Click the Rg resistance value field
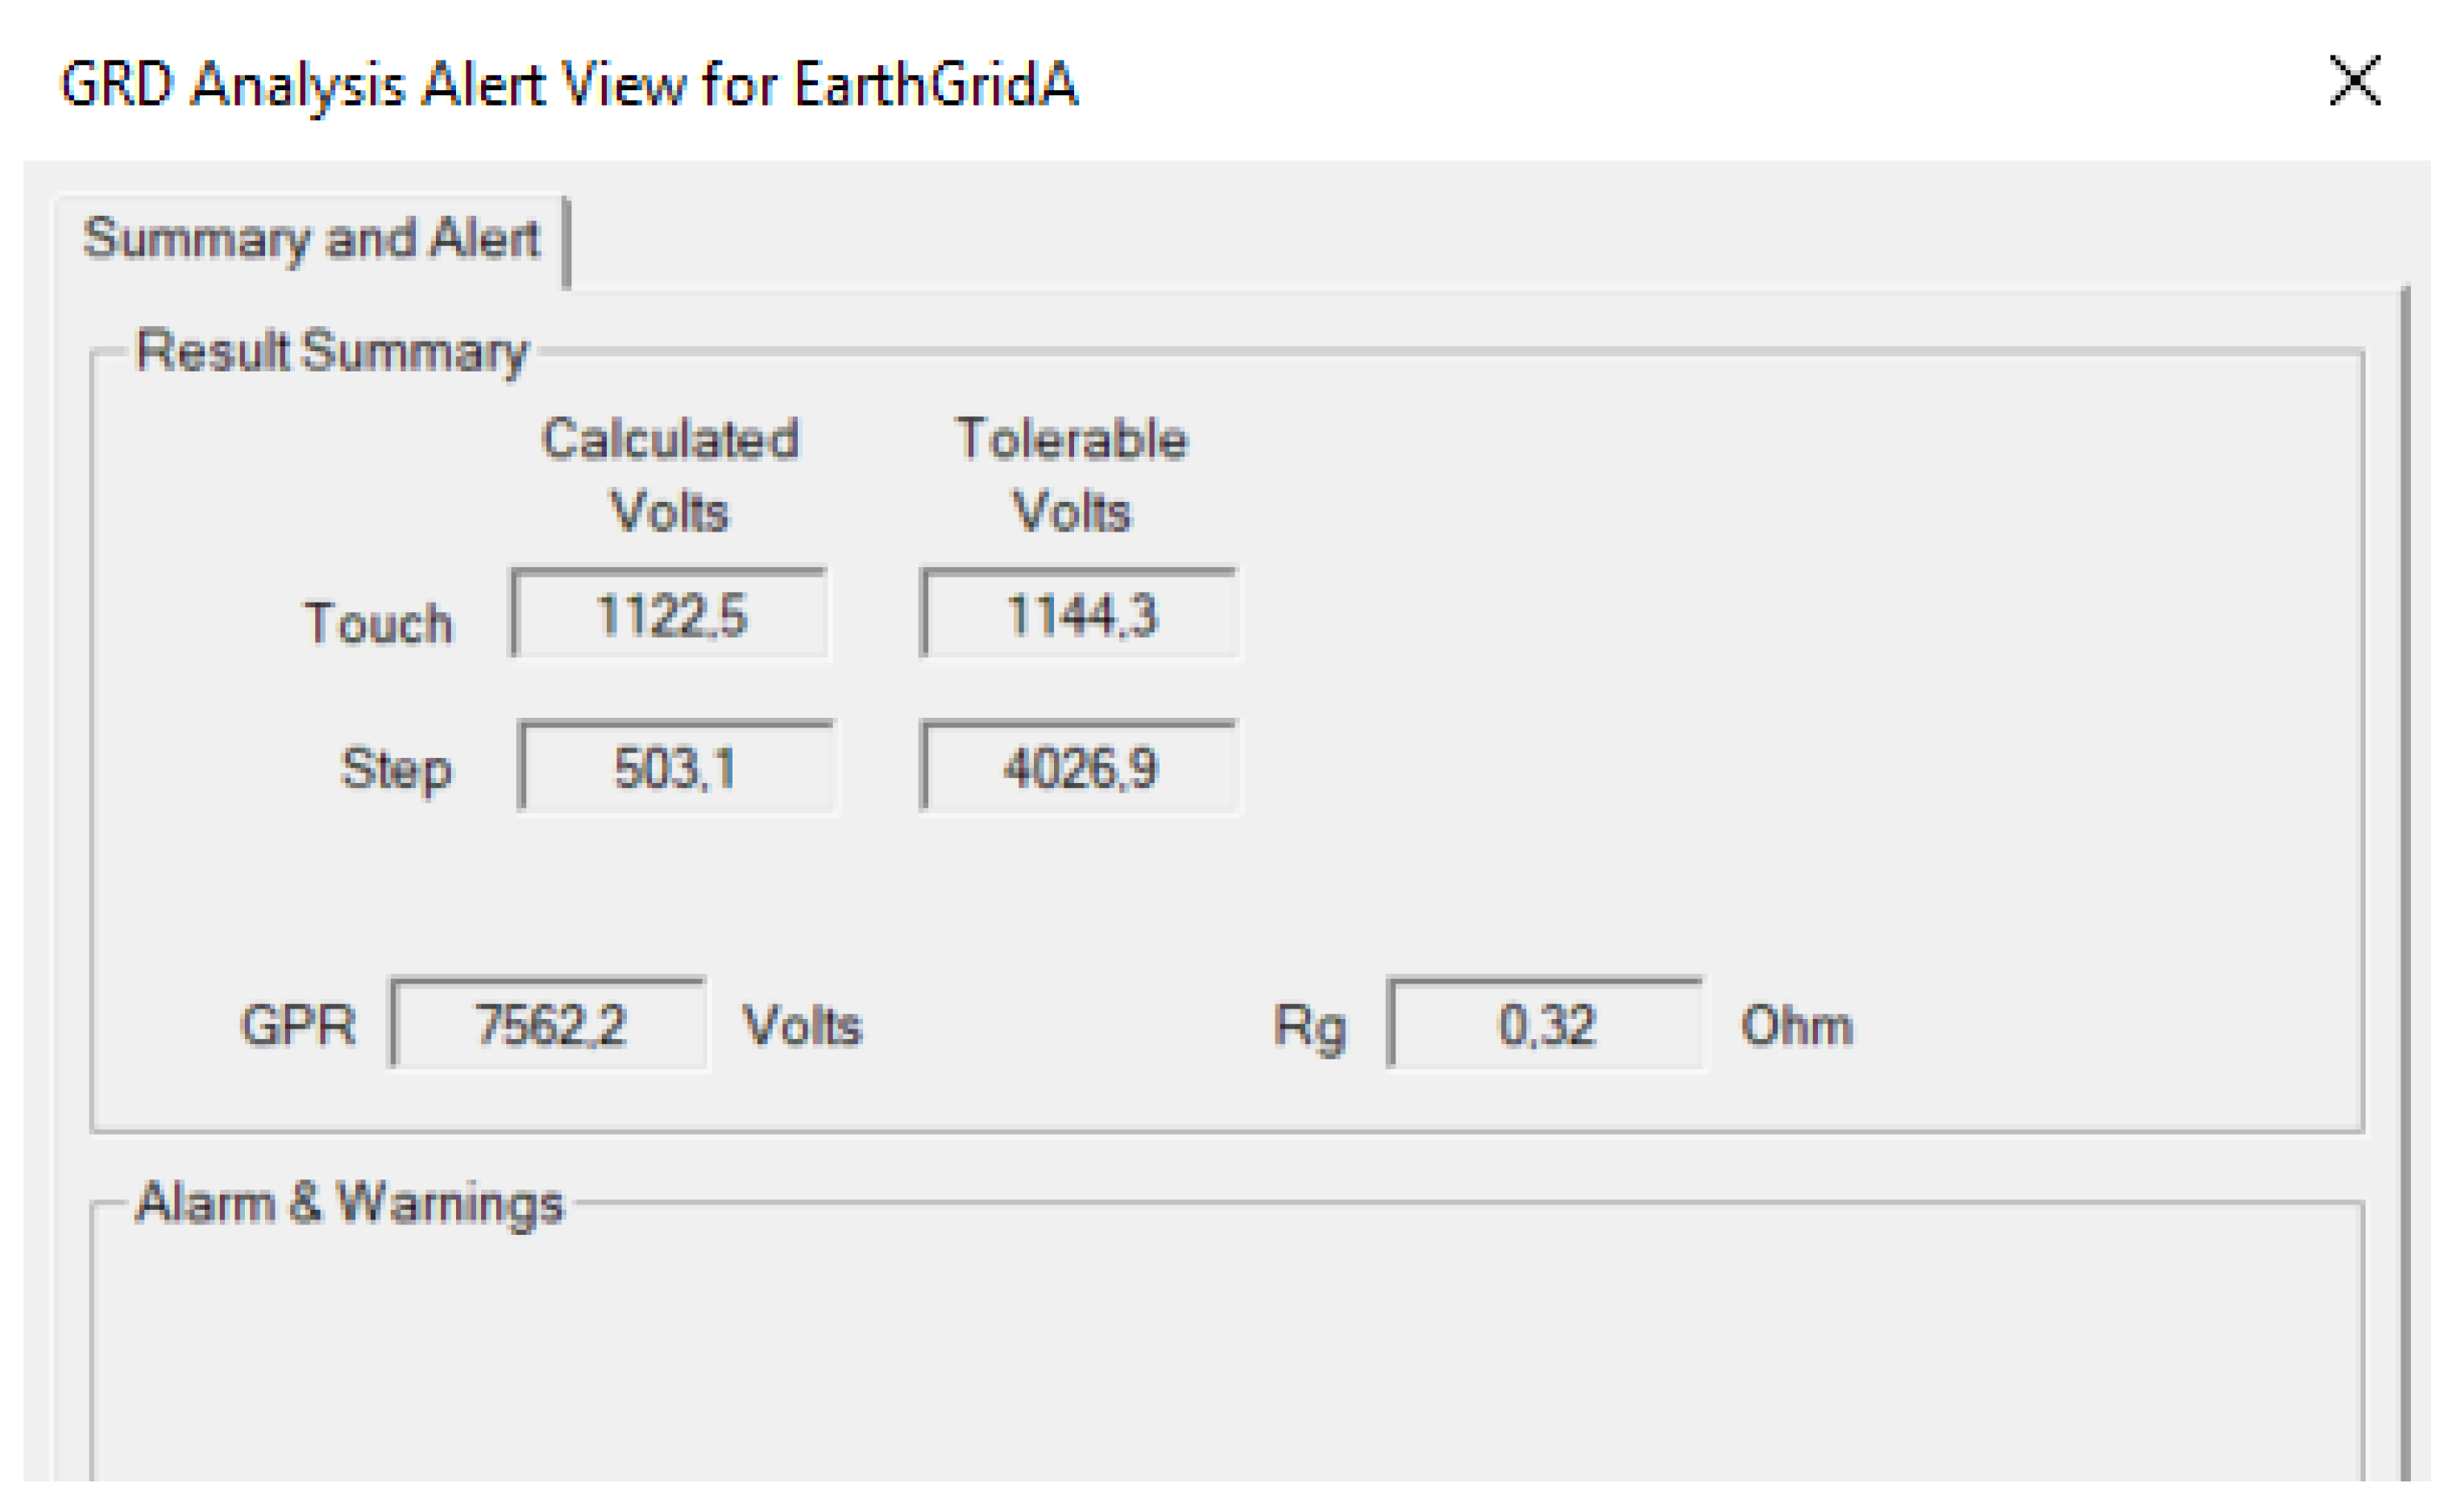Screen dimensions: 2448x1512 [x=1545, y=1024]
